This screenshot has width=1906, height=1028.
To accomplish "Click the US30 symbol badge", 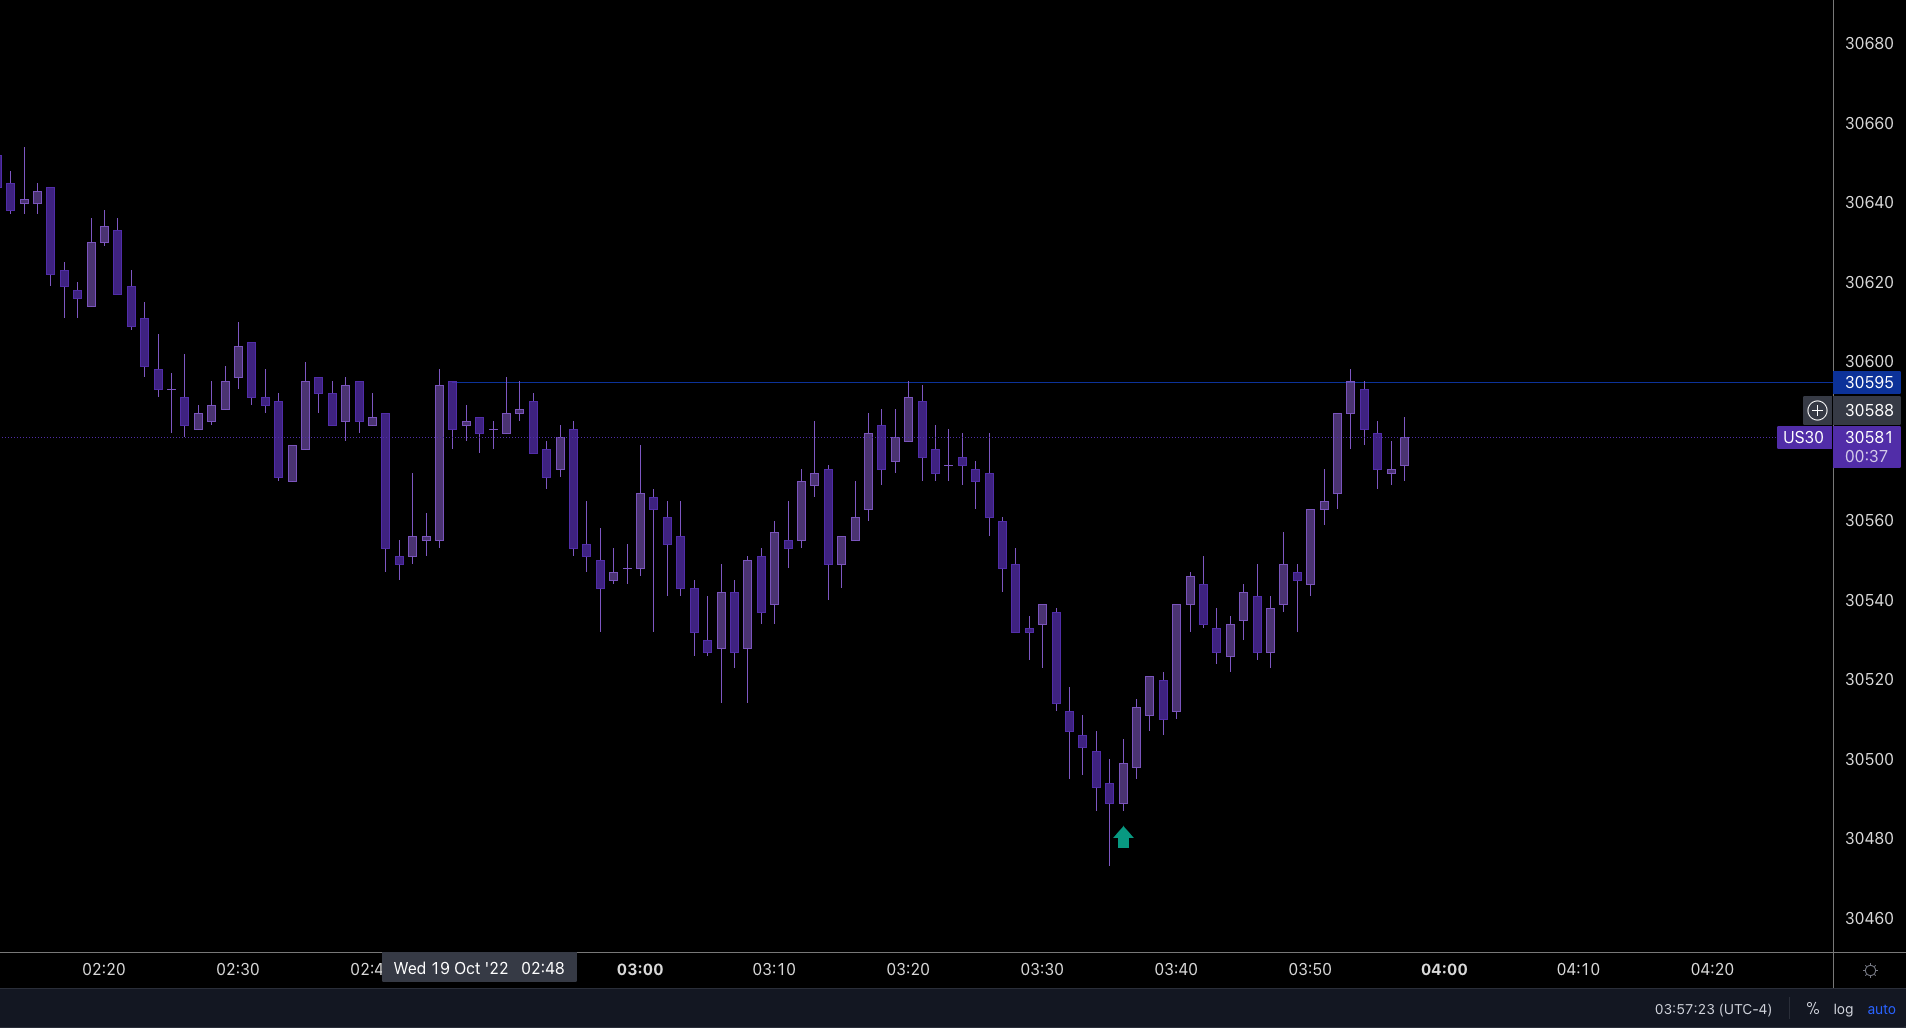I will tap(1802, 437).
